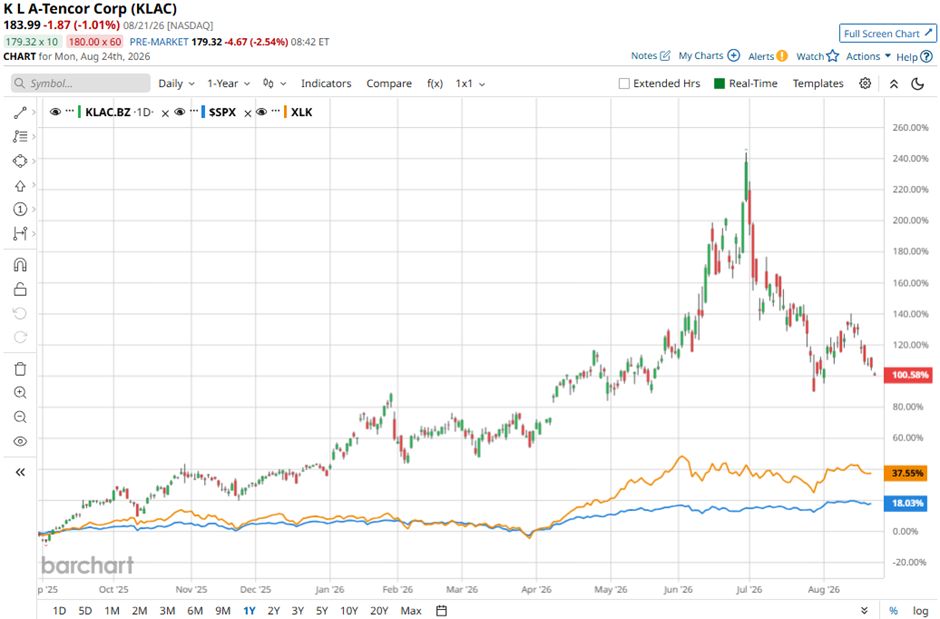
Task: Zoom out of the chart
Action: click(x=20, y=417)
